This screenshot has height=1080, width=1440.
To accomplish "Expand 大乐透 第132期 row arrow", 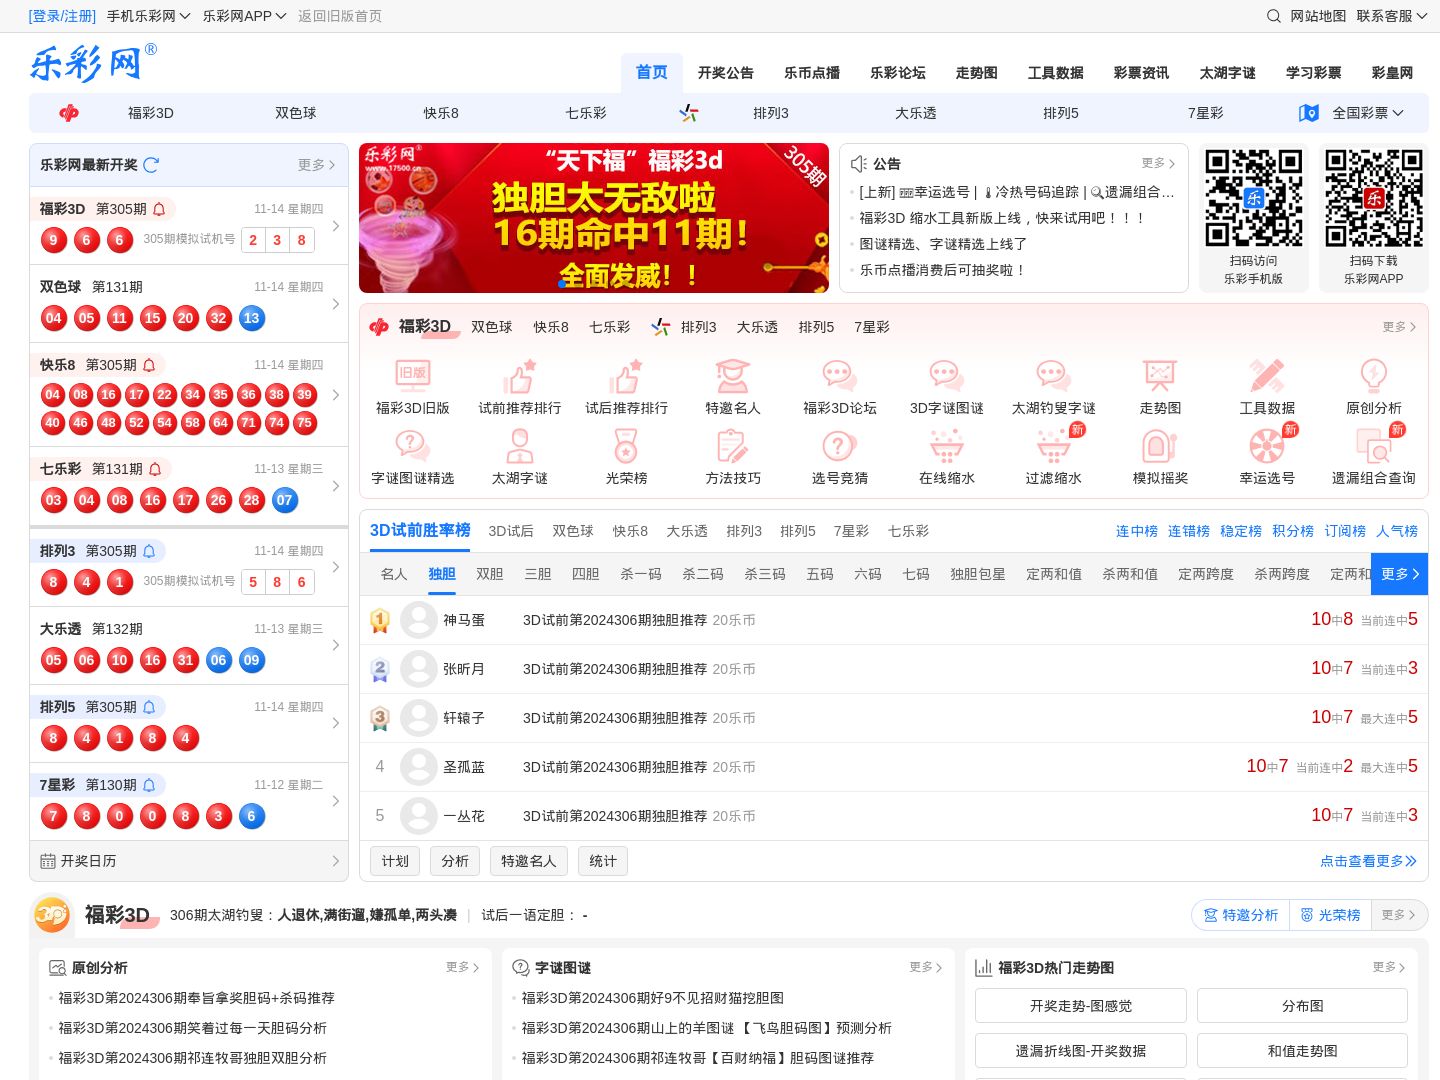I will [335, 646].
